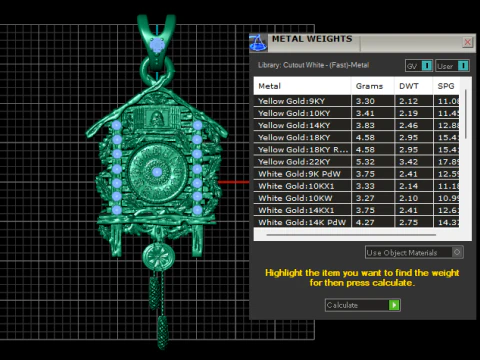
Task: Select the White Gold:14K PdW row
Action: click(x=356, y=222)
